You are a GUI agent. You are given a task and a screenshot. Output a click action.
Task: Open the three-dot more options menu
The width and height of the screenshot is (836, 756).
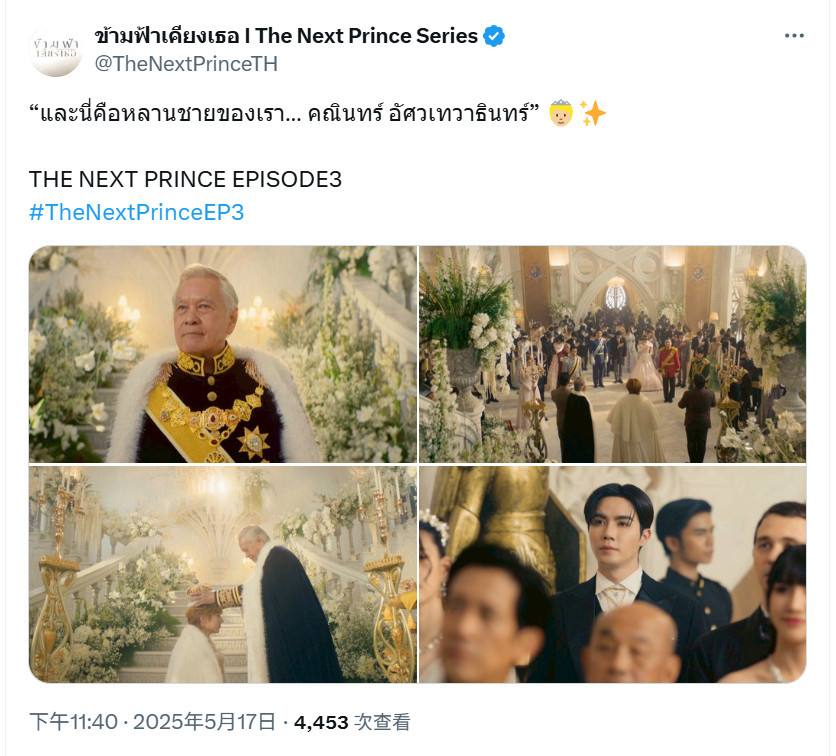793,36
